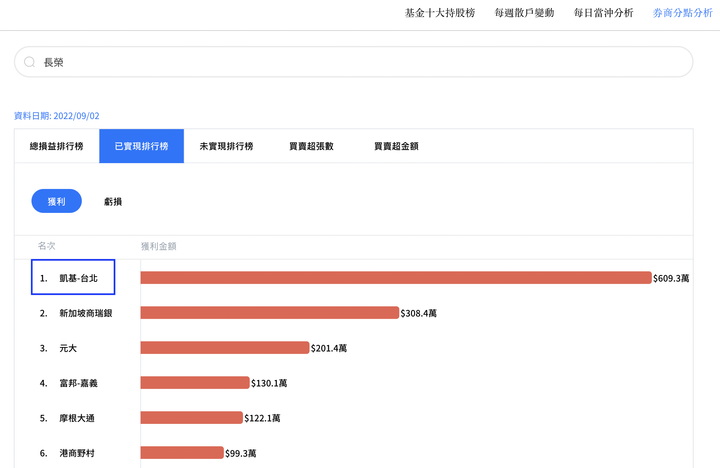Screen dimensions: 720x468
Task: Click the 獲利金額 column header
Action: pyautogui.click(x=158, y=246)
